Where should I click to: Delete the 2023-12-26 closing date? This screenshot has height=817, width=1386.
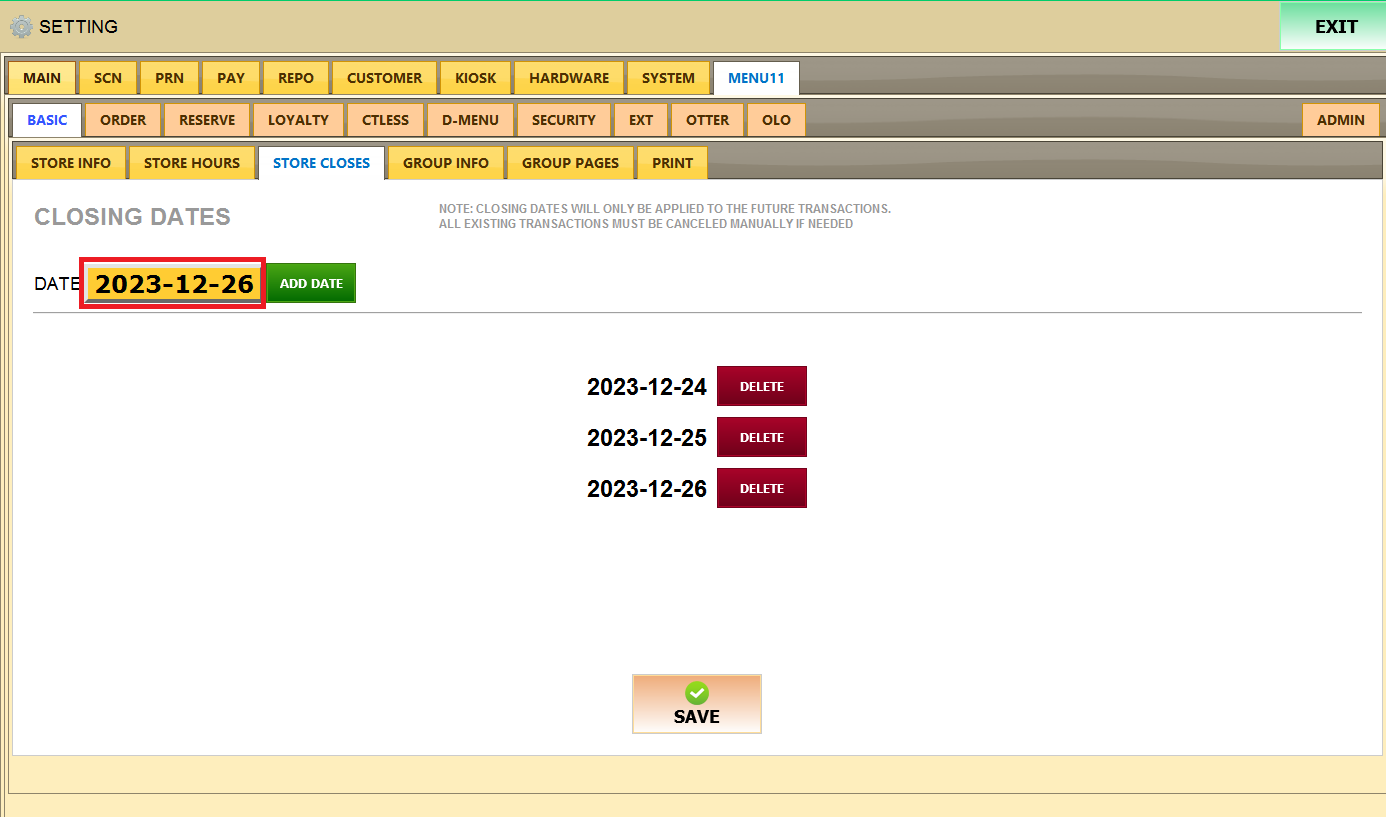coord(761,488)
